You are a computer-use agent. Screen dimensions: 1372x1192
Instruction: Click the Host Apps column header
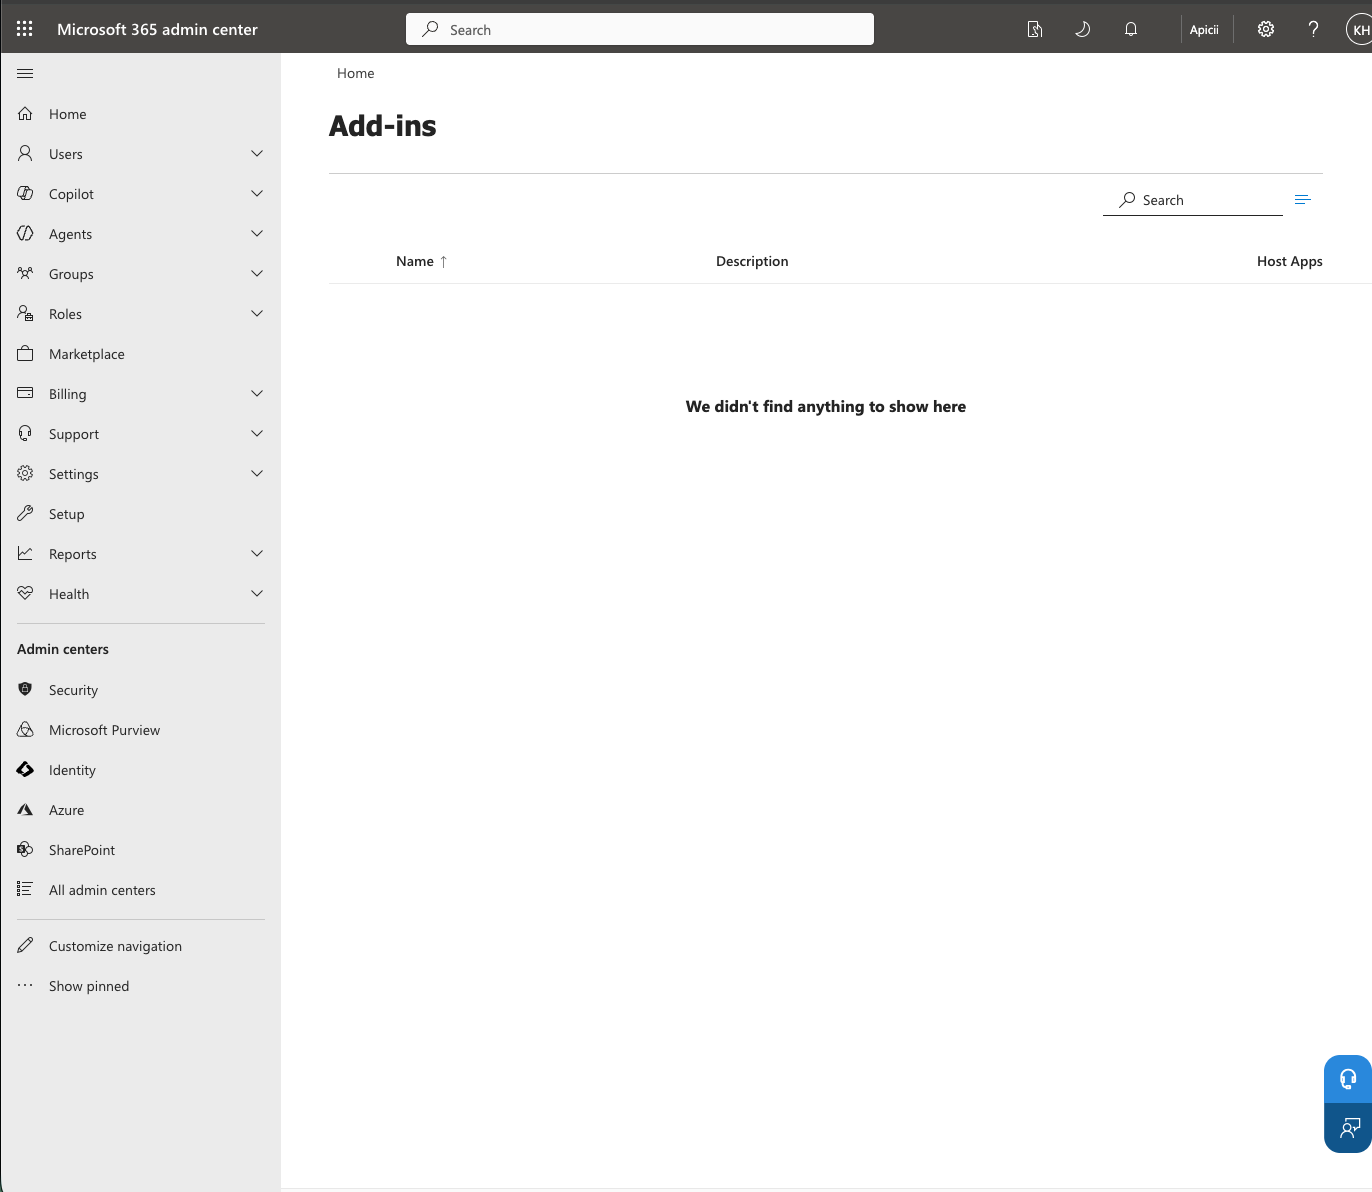click(x=1289, y=261)
